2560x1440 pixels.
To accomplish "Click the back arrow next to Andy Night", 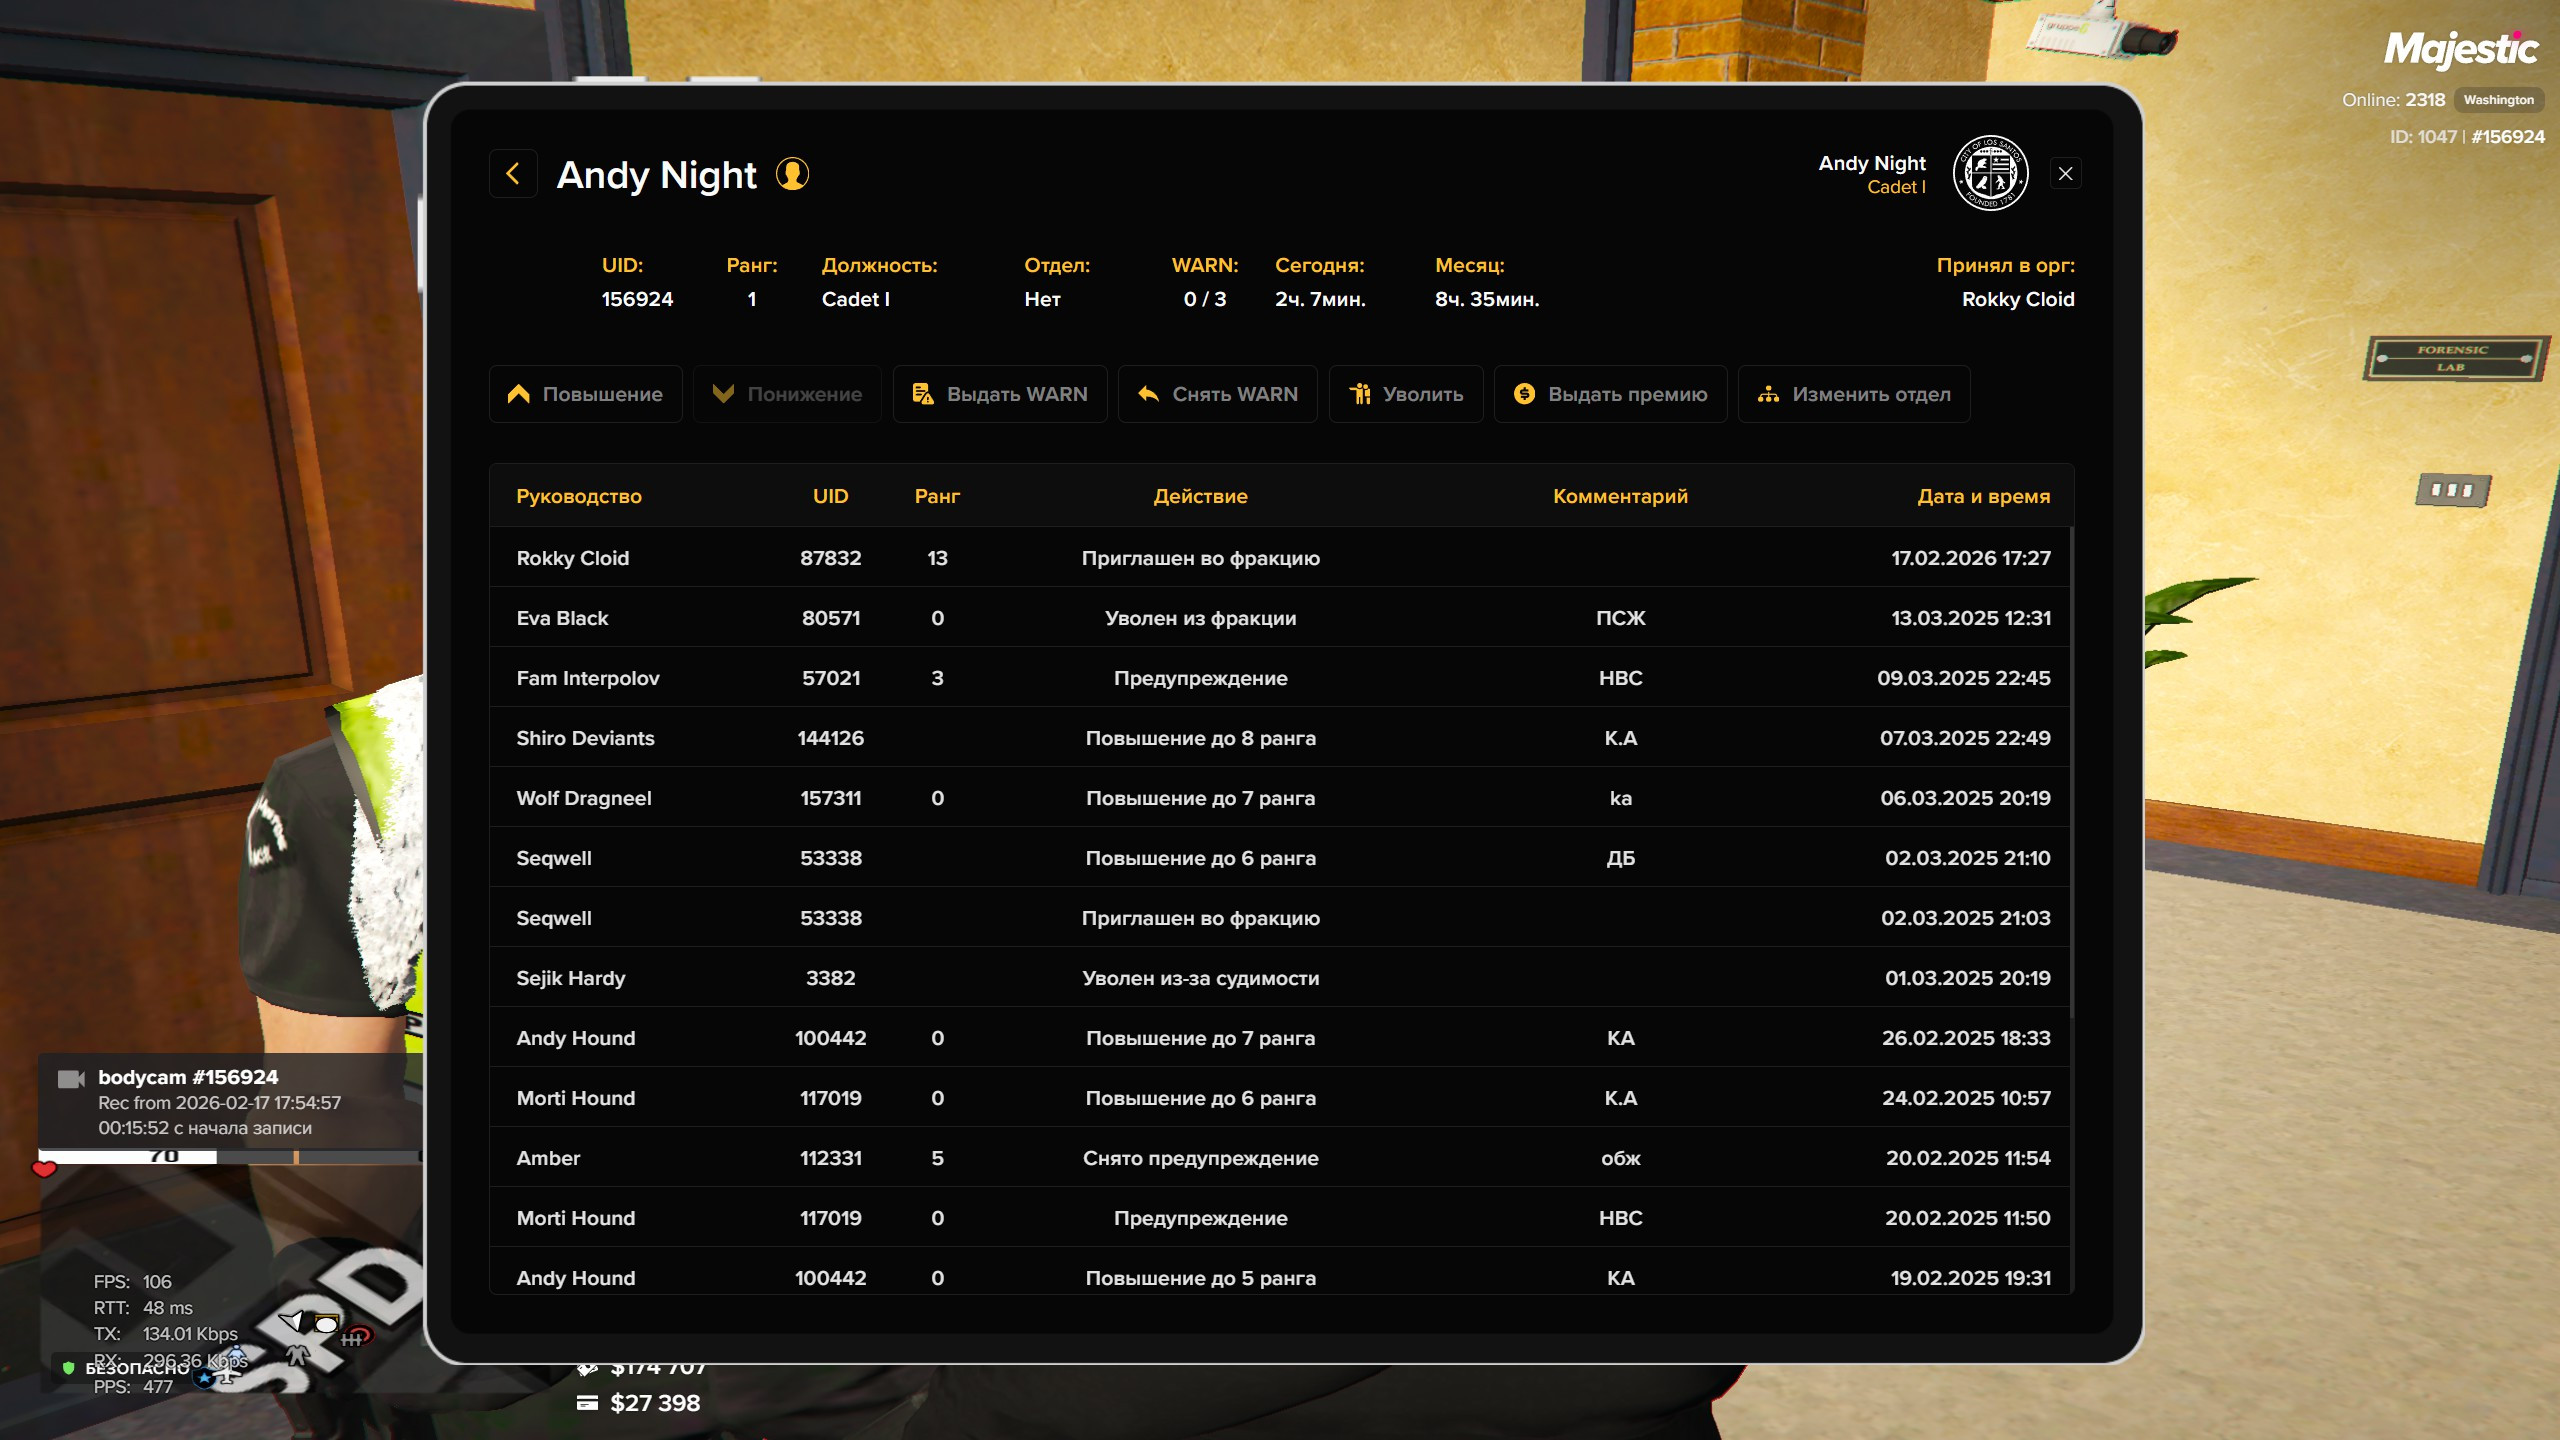I will (513, 174).
